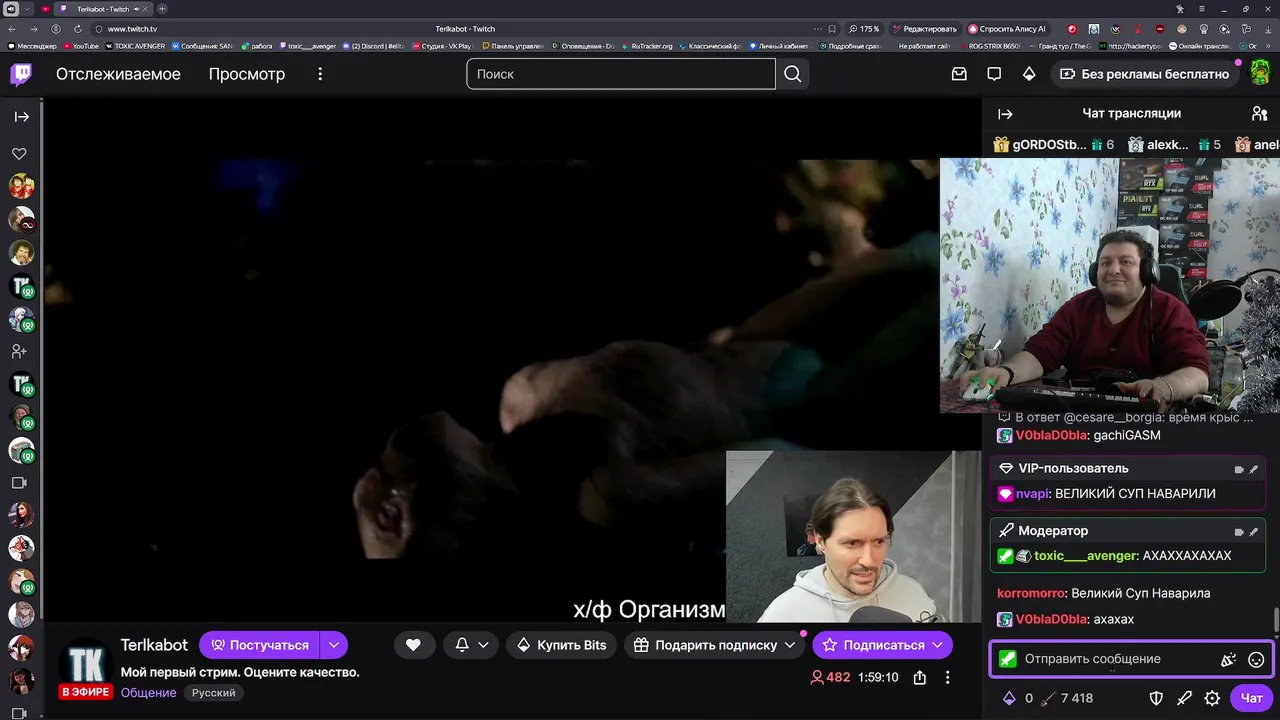Expand the left channel sidebar
This screenshot has height=720, width=1280.
pos(21,116)
